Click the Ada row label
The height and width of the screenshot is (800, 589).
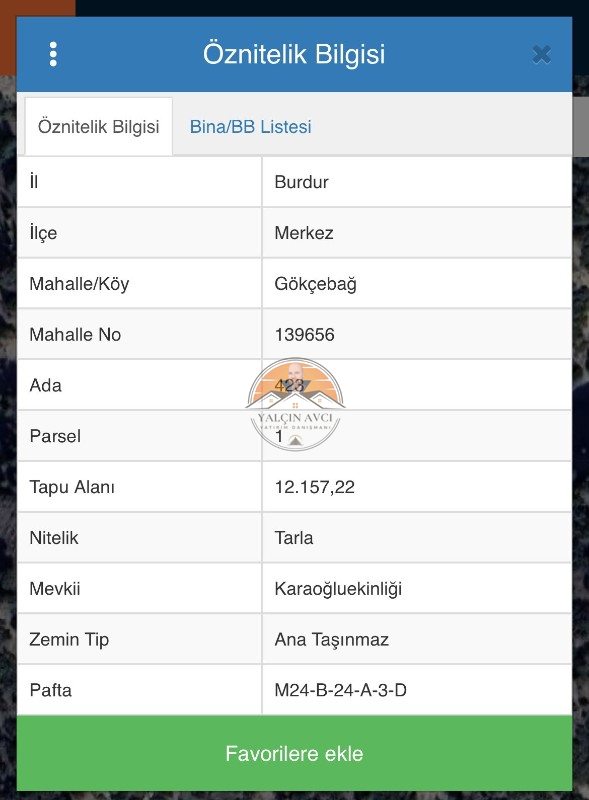45,385
